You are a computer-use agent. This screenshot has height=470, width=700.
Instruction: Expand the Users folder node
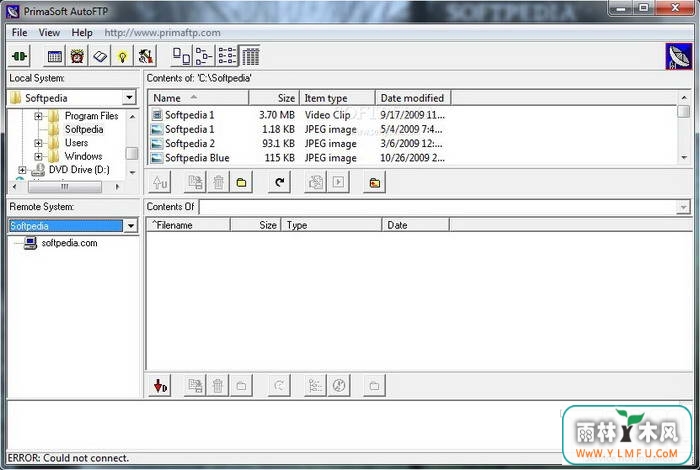pos(38,143)
